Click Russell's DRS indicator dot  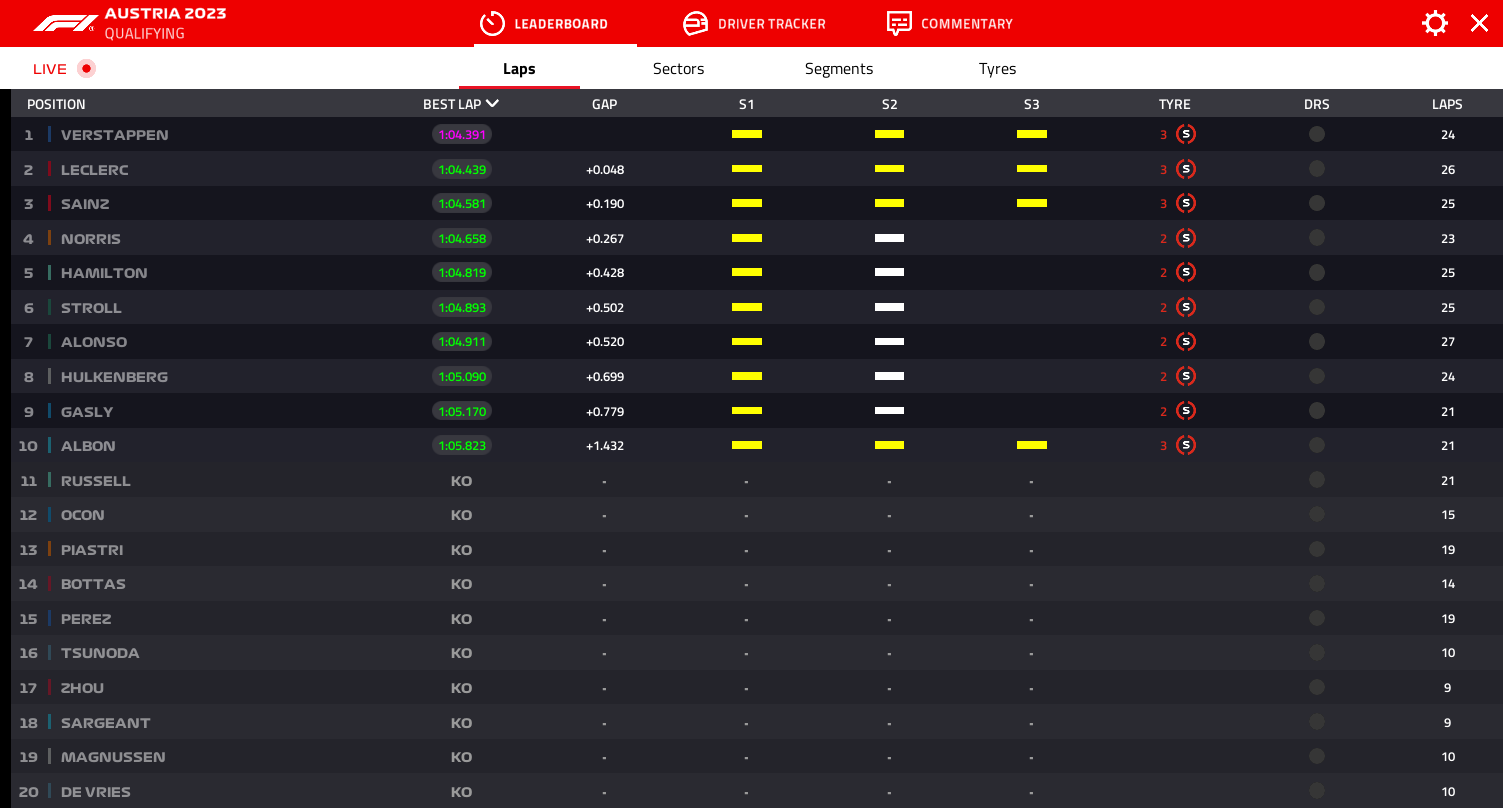[x=1317, y=480]
